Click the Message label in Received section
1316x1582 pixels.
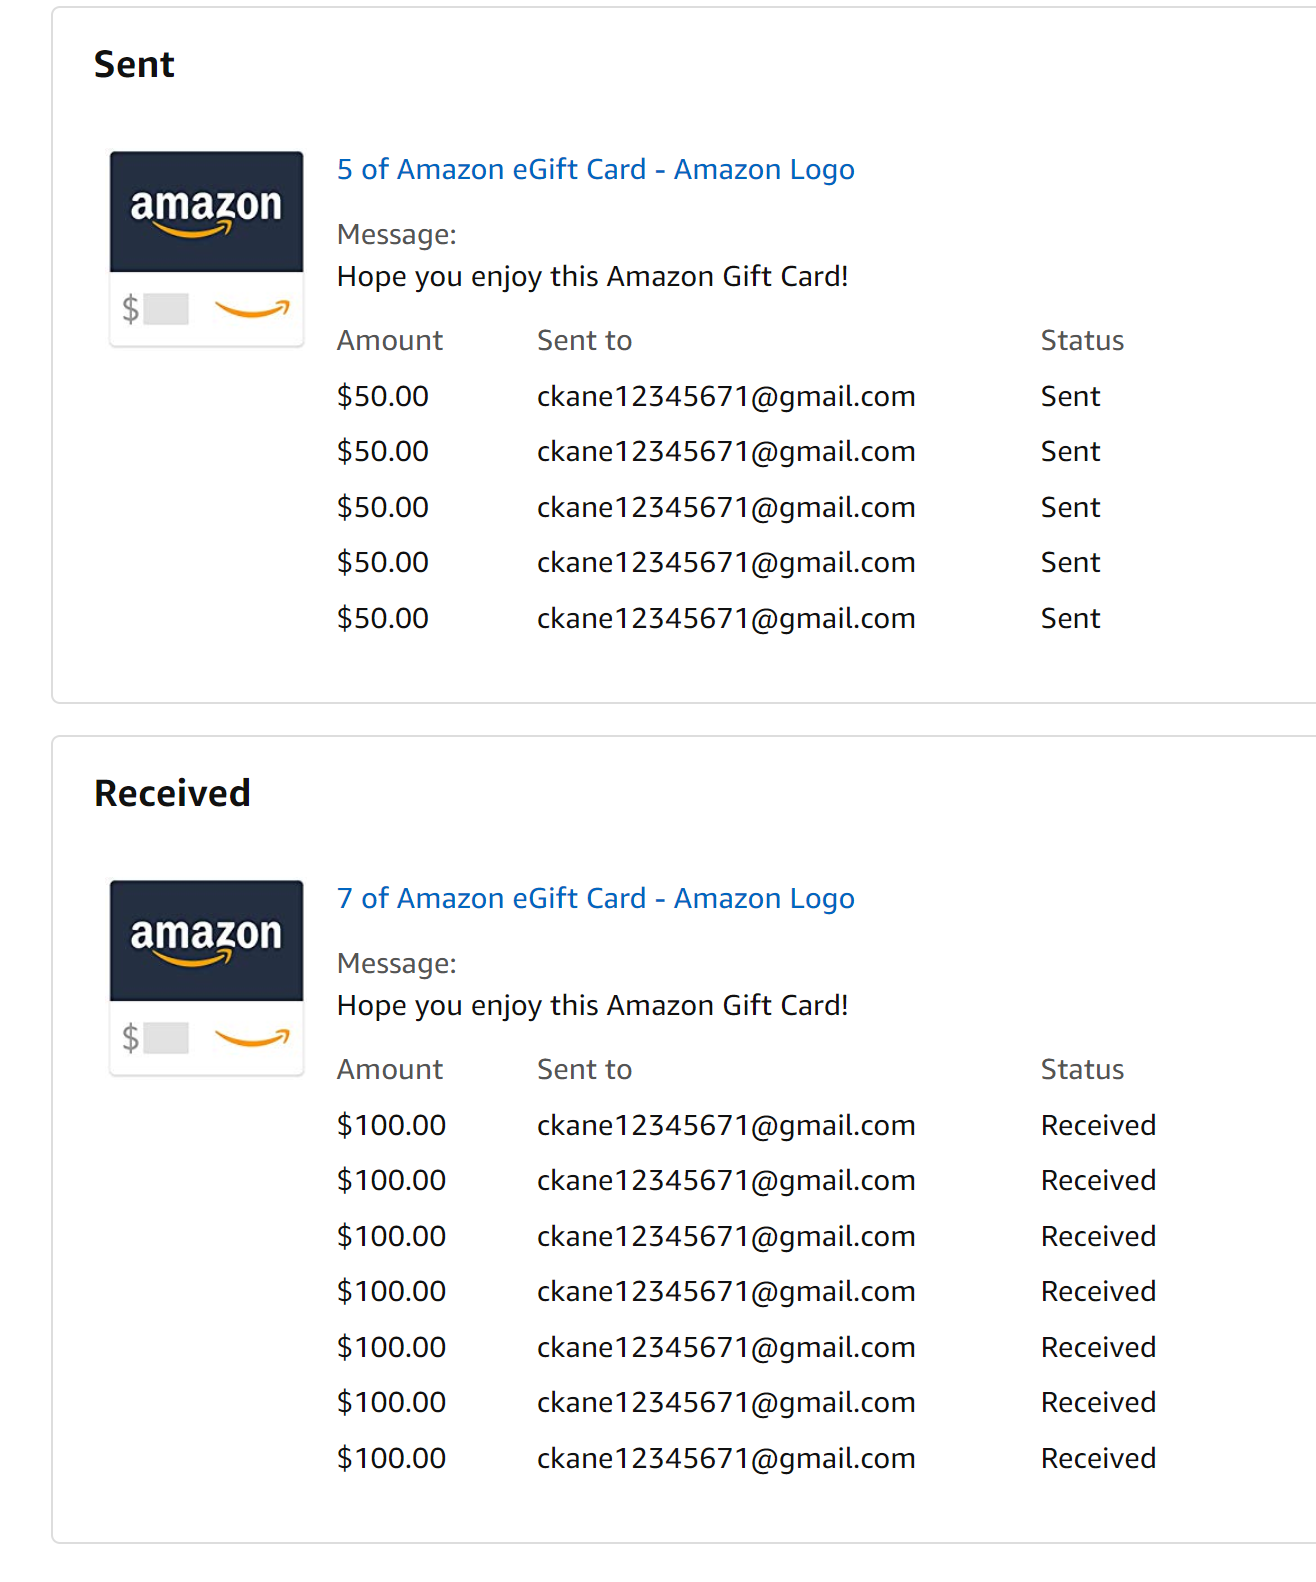[x=396, y=964]
